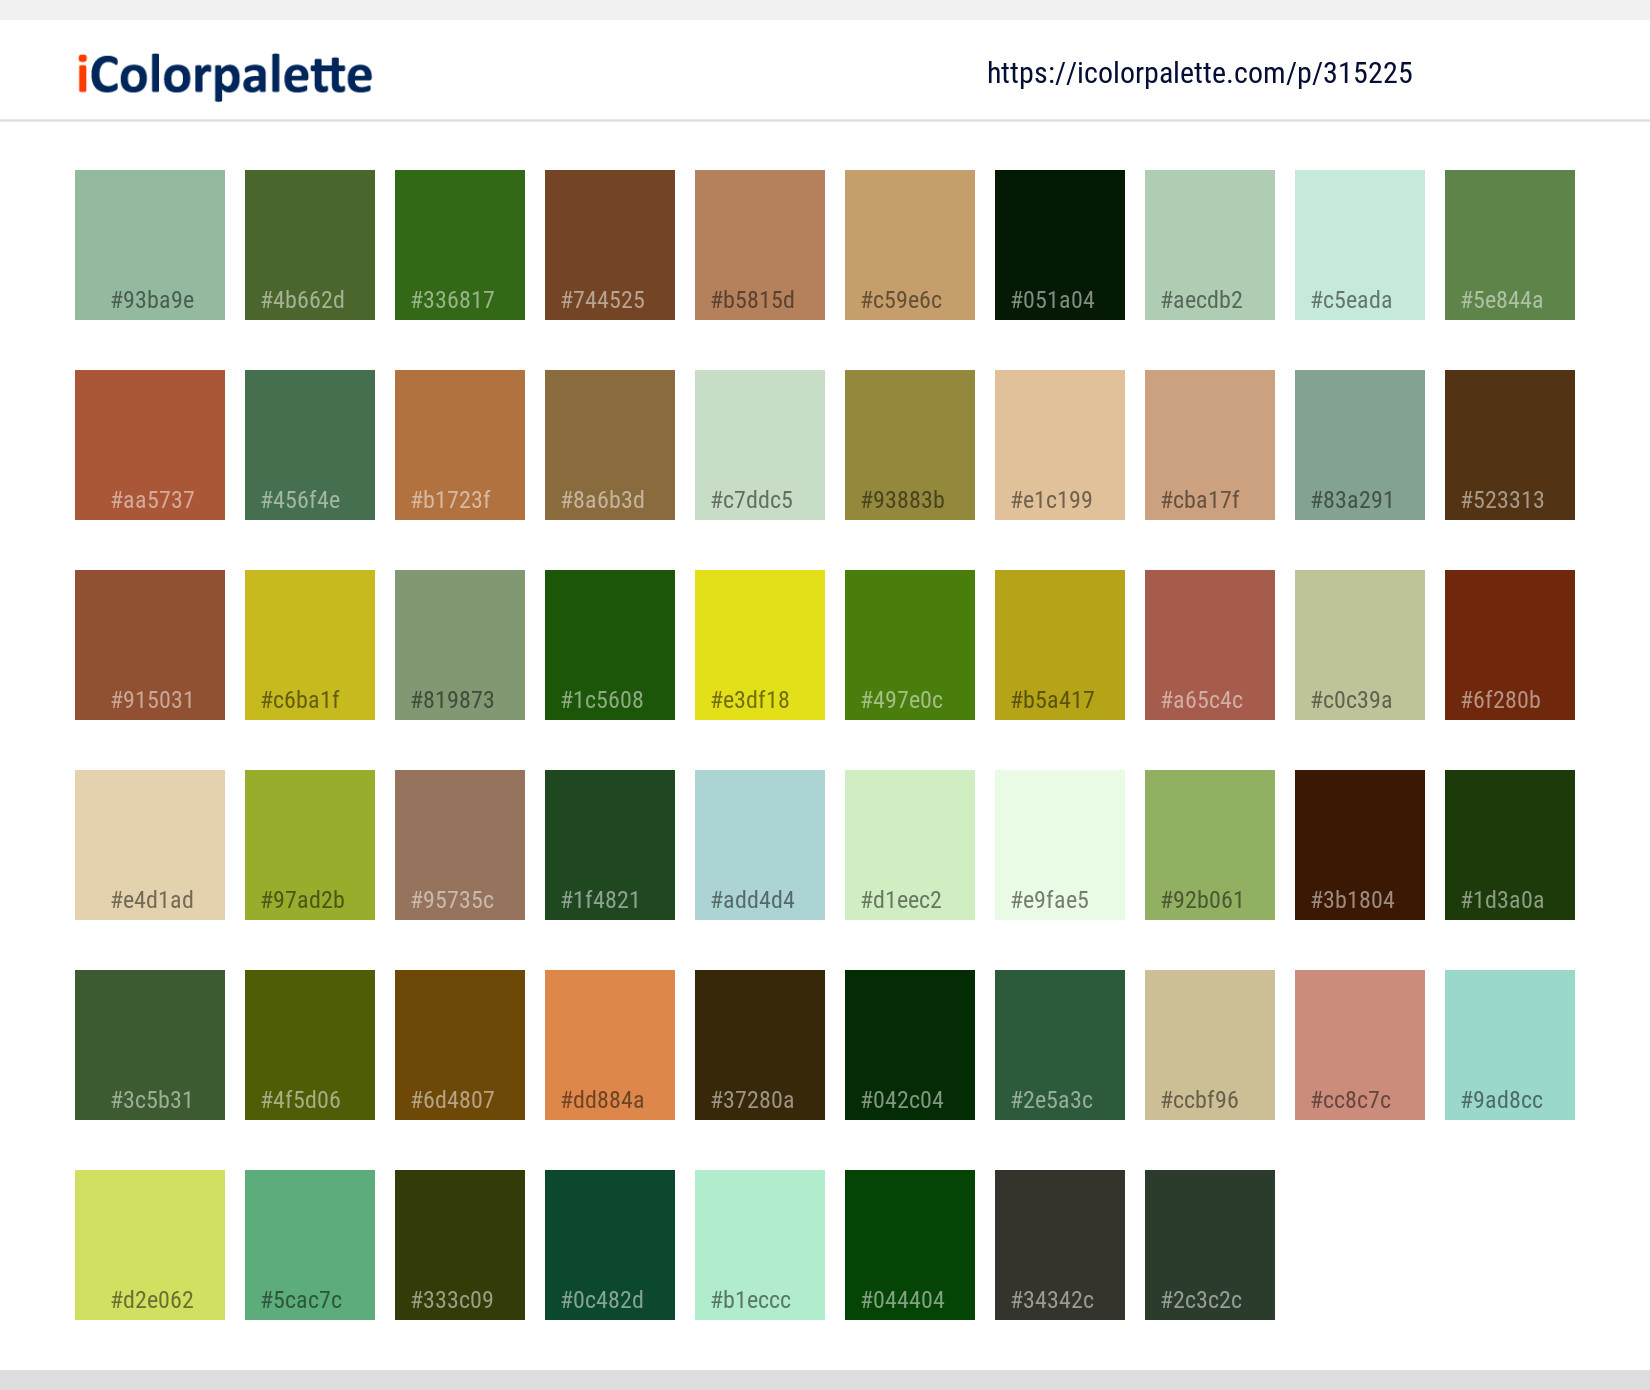Screen dimensions: 1650x1390
Task: Select the #37280a swatch
Action: (760, 1045)
